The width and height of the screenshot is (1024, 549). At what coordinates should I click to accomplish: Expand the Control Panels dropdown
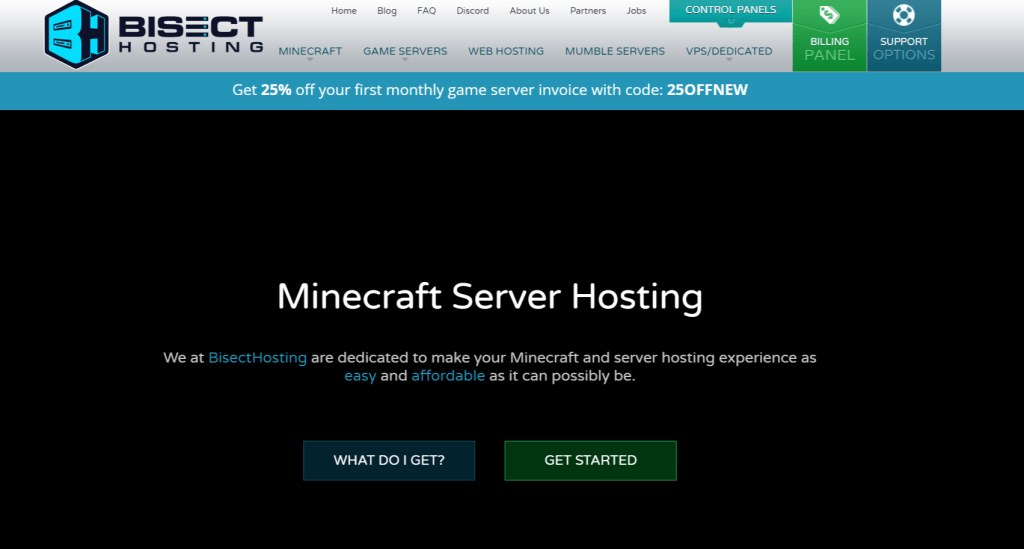730,10
